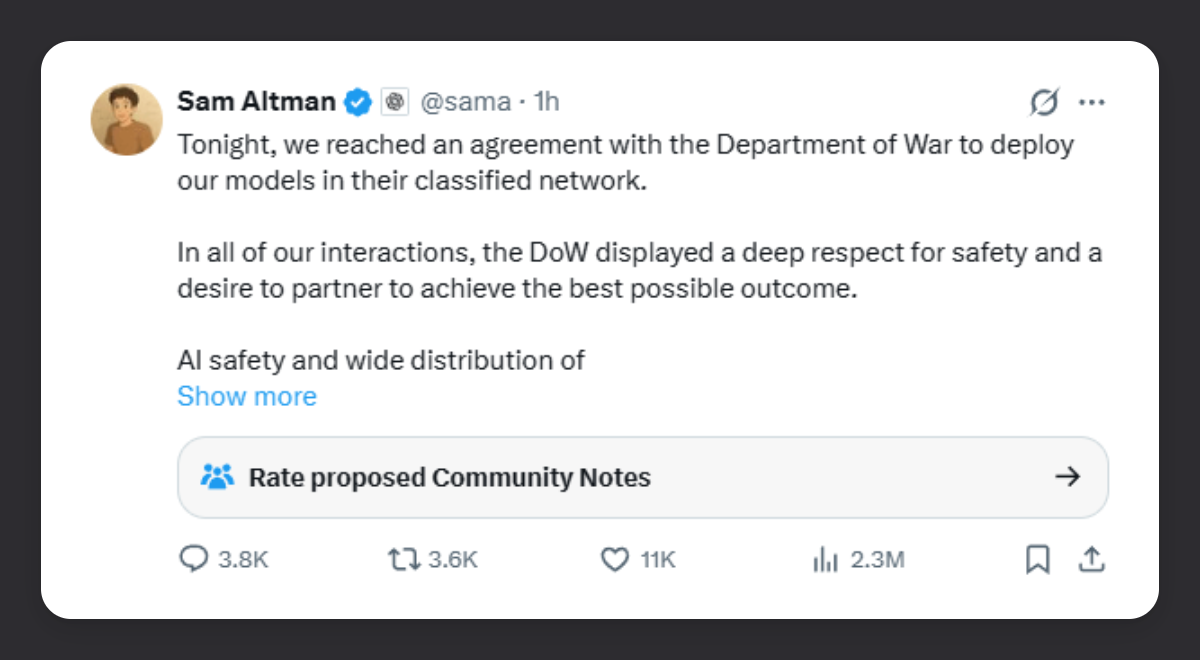1200x660 pixels.
Task: Click the Community Notes people icon
Action: click(216, 477)
